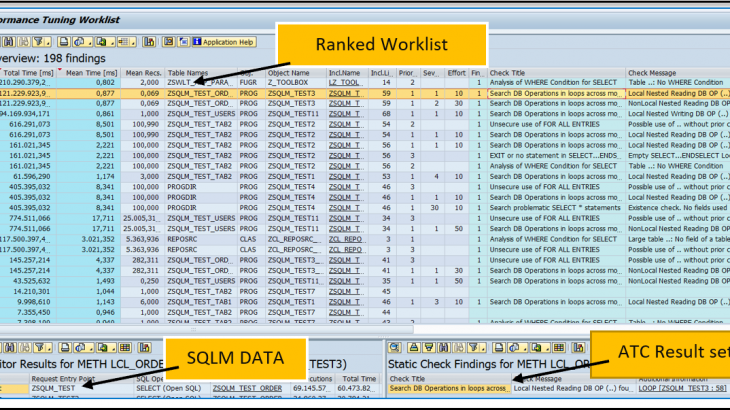Open the Export dropdown arrow in worklist toolbar

tap(112, 43)
